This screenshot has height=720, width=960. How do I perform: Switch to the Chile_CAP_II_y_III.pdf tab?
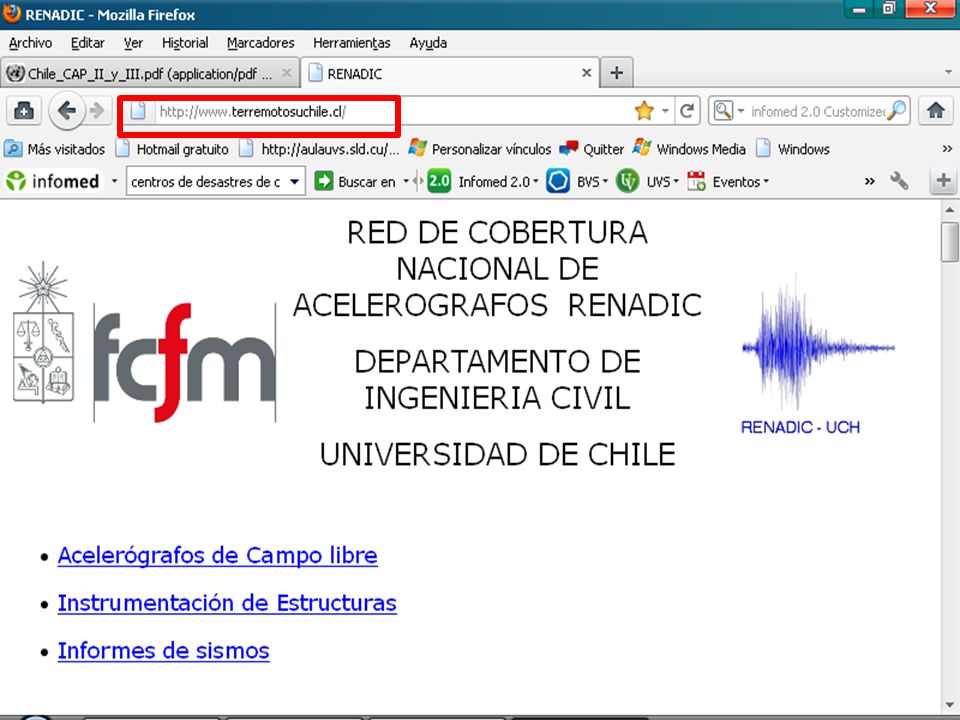(149, 73)
